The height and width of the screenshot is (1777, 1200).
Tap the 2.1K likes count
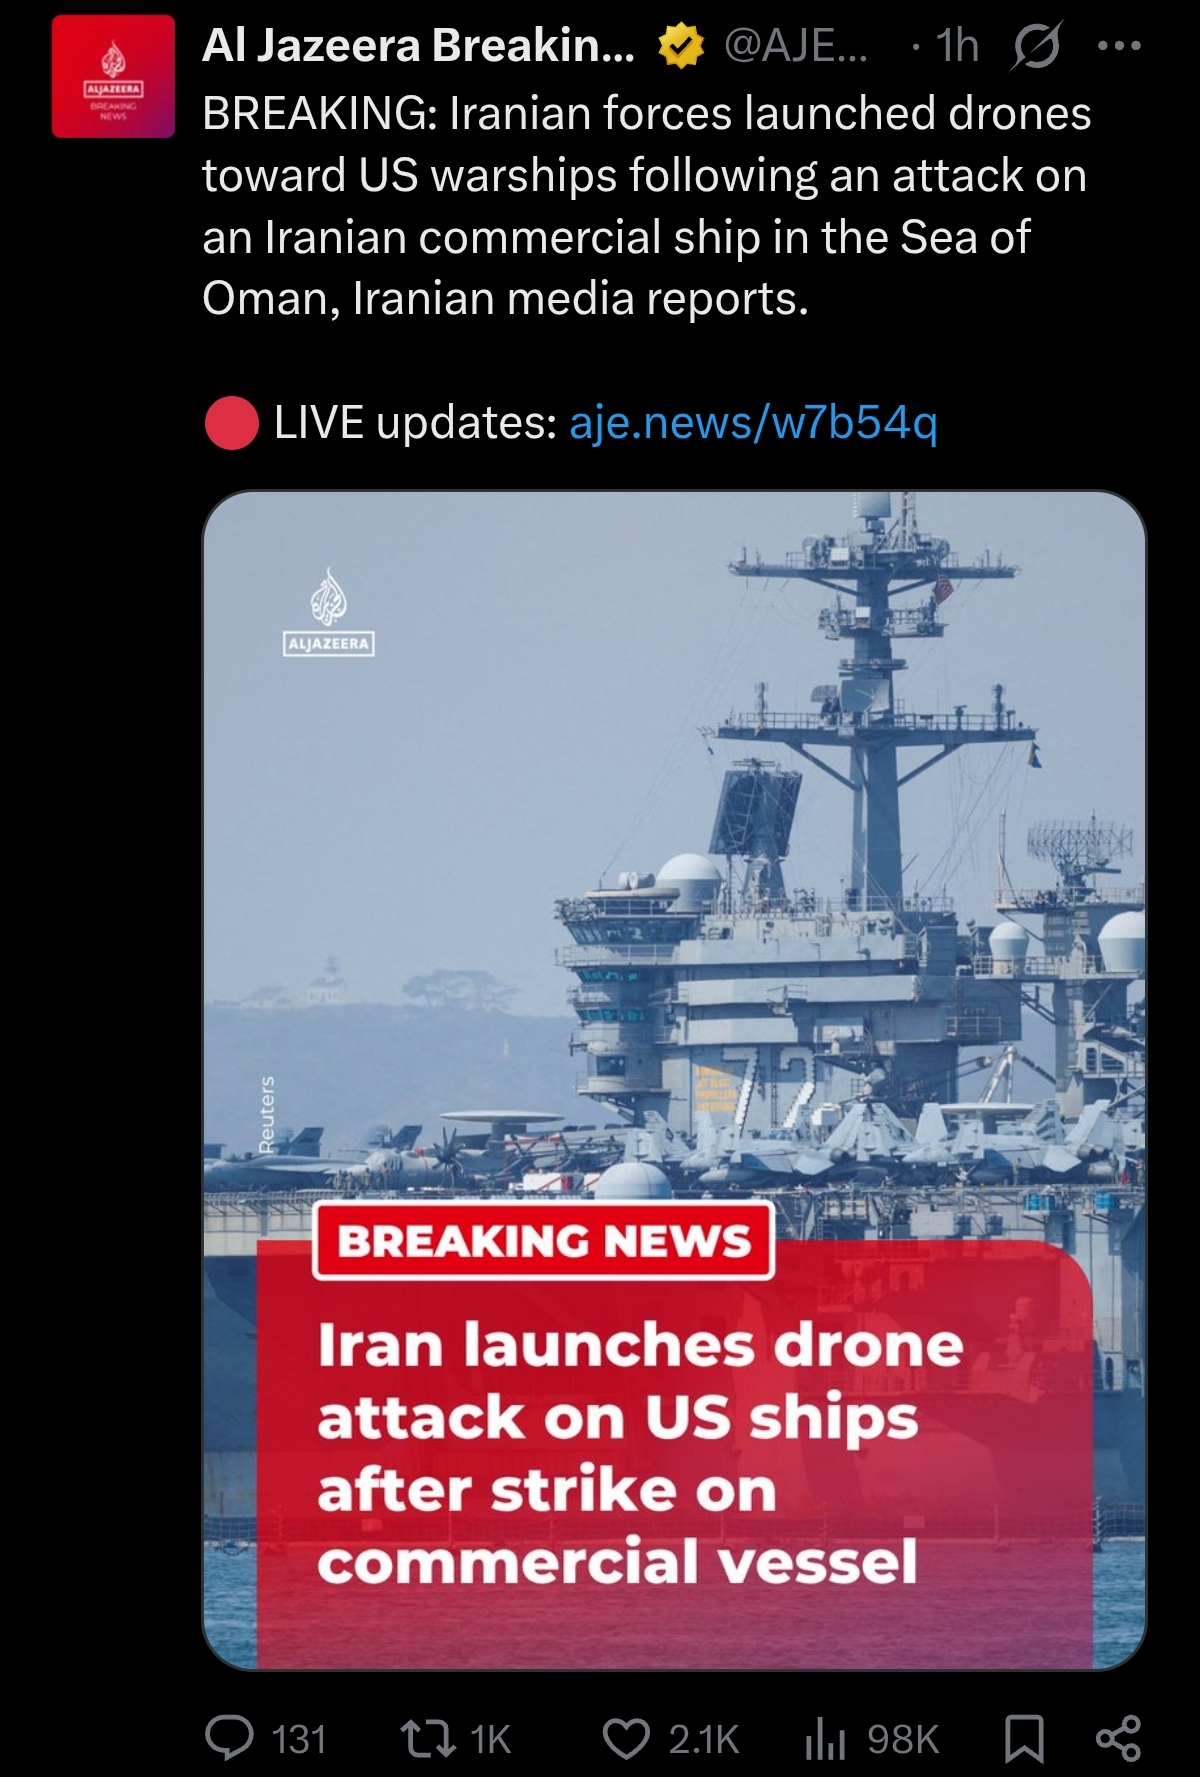point(704,1740)
